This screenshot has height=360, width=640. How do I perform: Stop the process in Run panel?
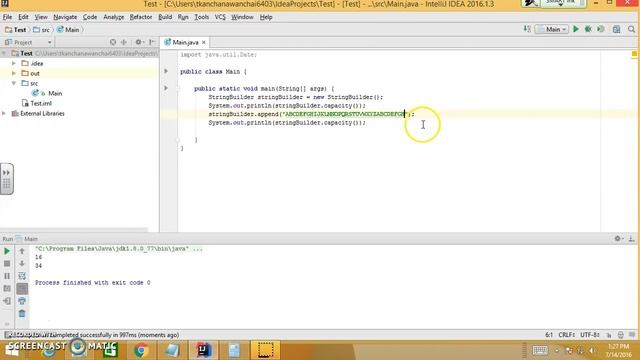[7, 264]
